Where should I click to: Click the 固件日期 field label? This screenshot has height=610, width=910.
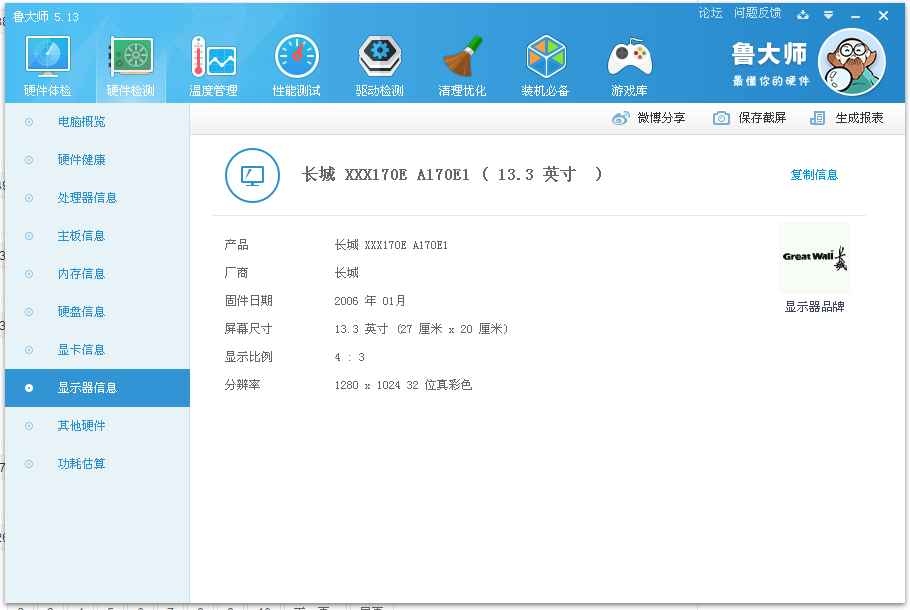(x=248, y=301)
